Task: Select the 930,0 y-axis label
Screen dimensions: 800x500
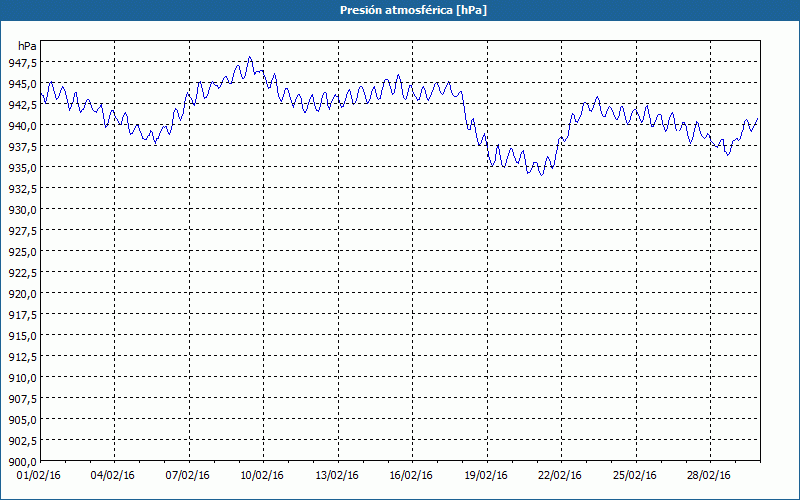Action: (x=22, y=210)
